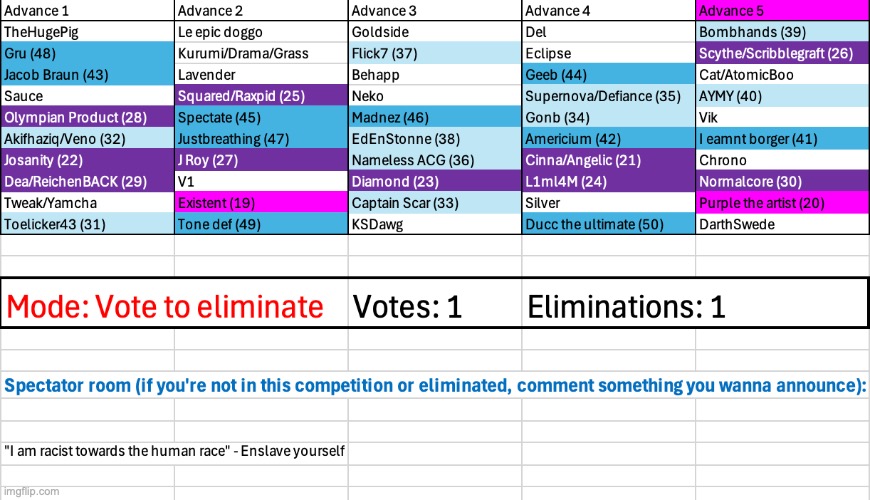Click the Gru (48) cell

point(88,53)
